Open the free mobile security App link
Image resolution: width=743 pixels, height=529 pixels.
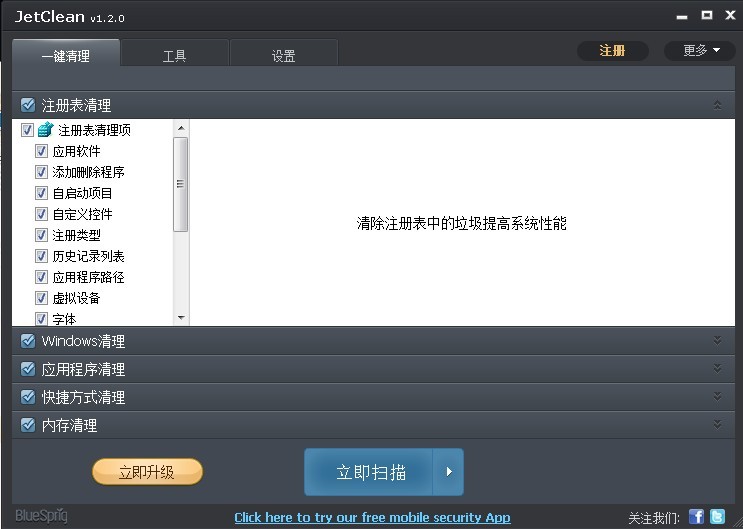coord(372,517)
